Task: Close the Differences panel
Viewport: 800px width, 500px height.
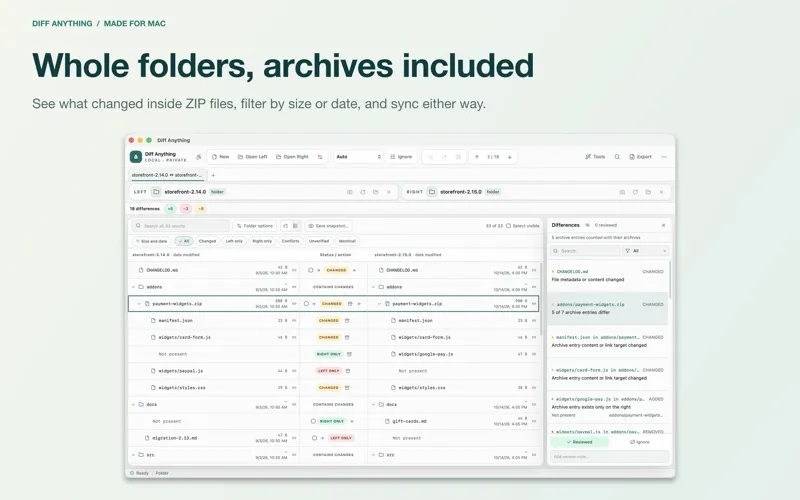Action: coord(663,225)
